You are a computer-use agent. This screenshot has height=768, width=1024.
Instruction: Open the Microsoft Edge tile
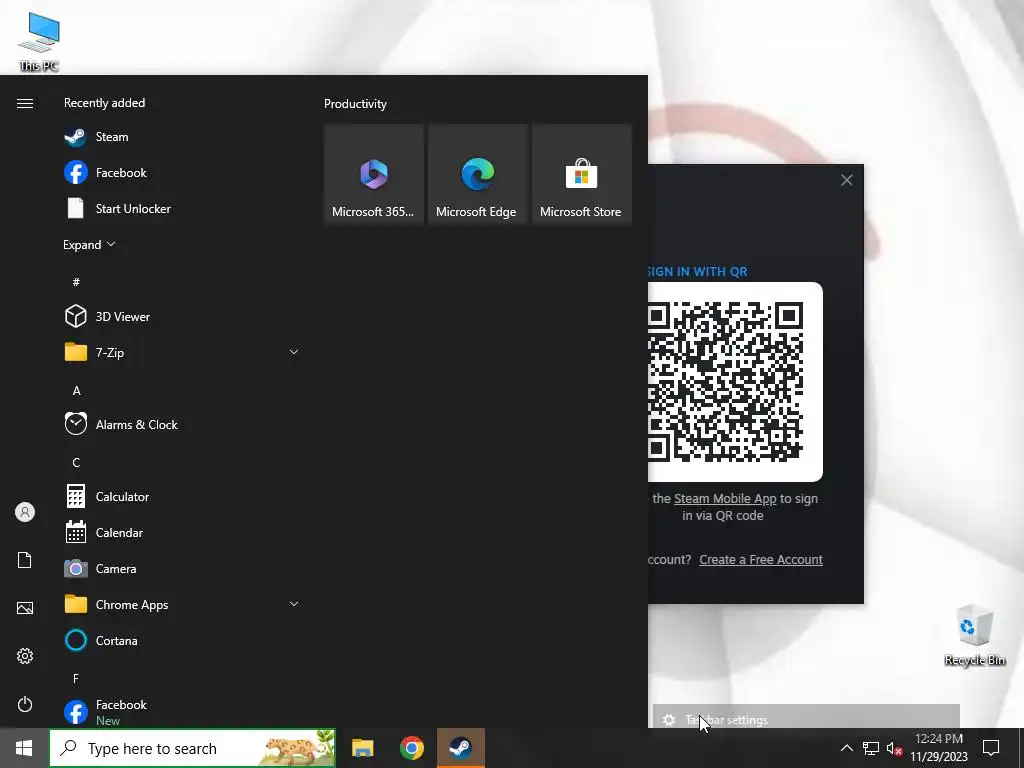[477, 174]
